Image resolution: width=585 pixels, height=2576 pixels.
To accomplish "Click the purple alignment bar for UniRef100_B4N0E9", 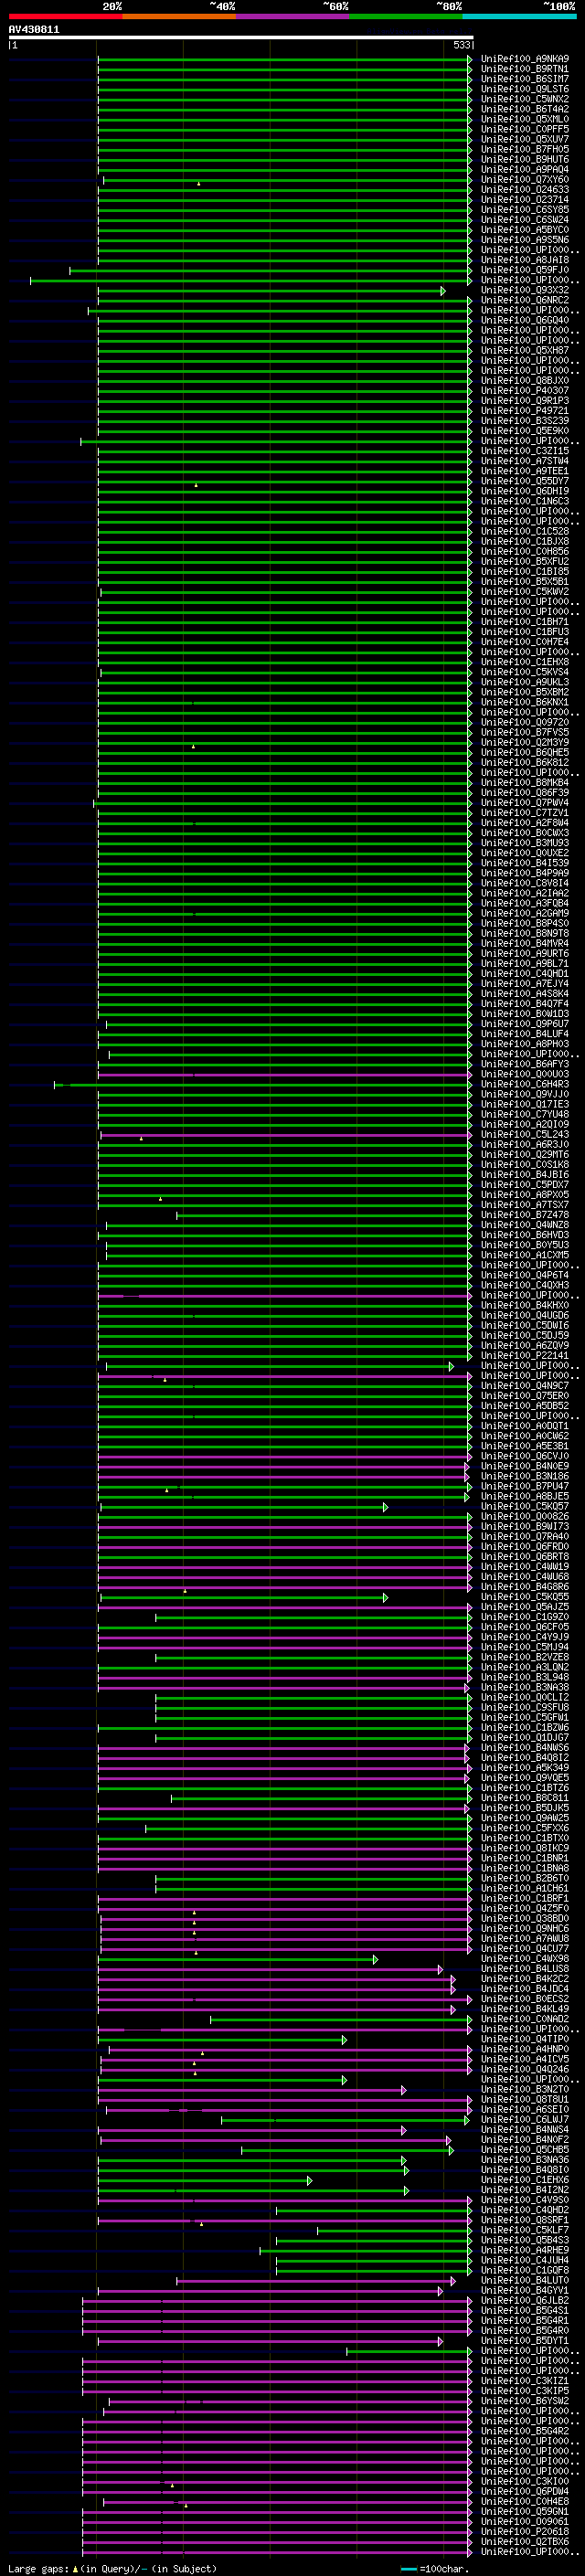I will point(283,1467).
